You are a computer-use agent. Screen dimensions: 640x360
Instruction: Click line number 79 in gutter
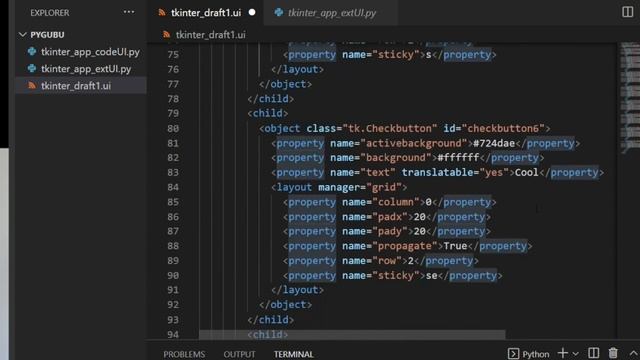coord(173,113)
